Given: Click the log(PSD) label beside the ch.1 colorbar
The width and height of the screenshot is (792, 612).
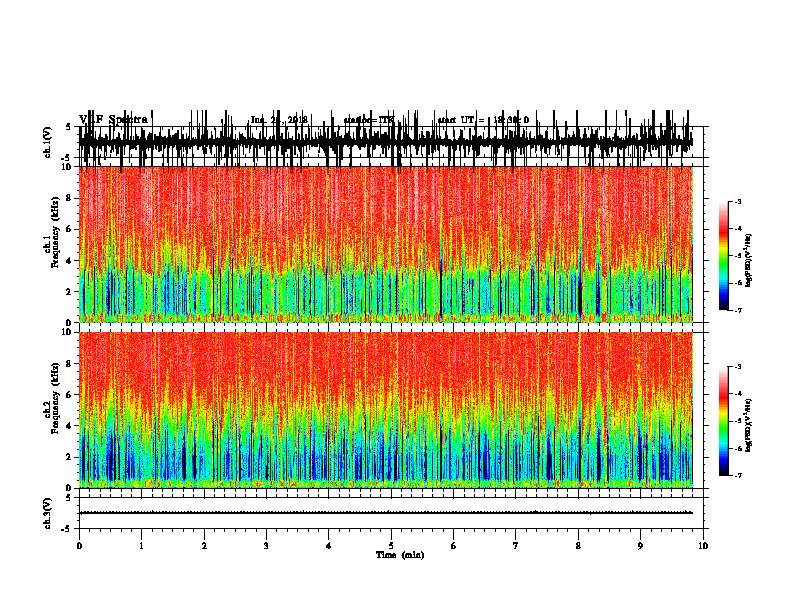Looking at the screenshot, I should click(x=749, y=260).
